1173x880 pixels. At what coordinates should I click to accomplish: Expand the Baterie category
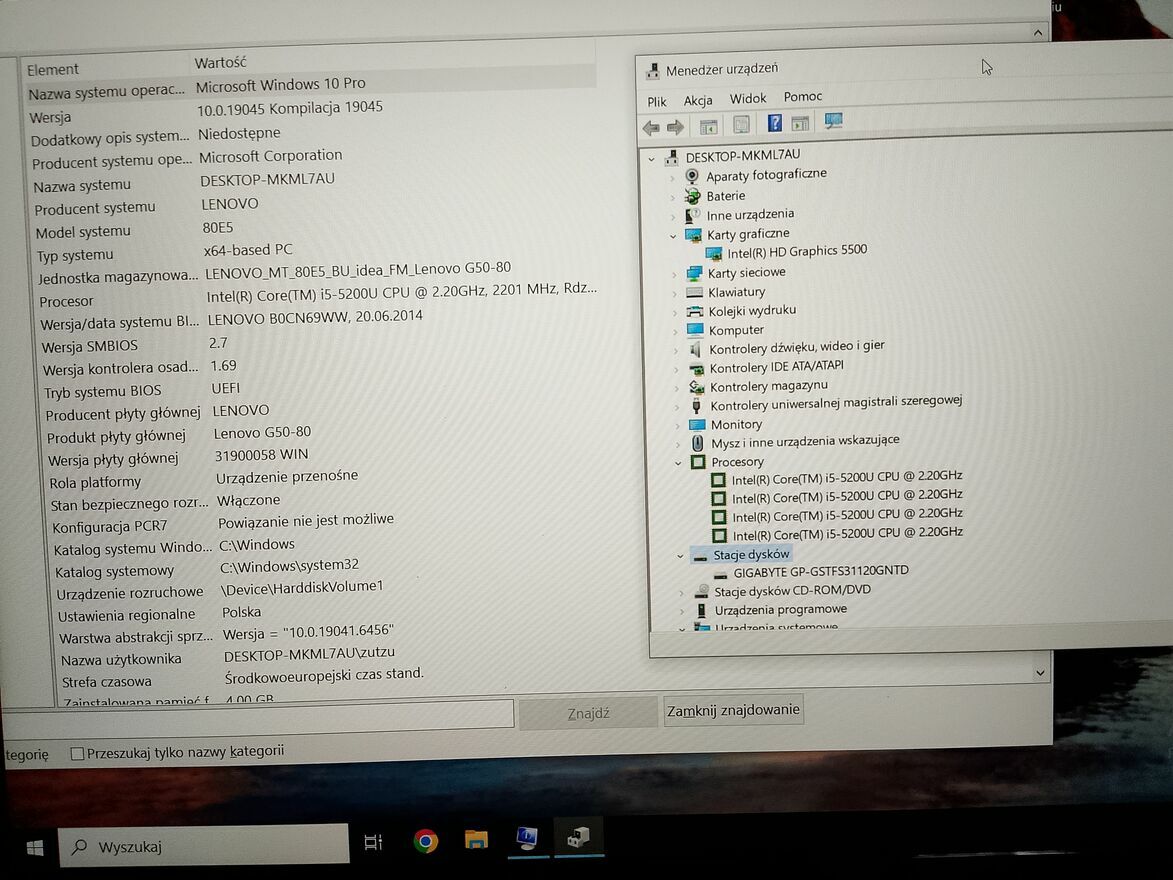pyautogui.click(x=673, y=196)
